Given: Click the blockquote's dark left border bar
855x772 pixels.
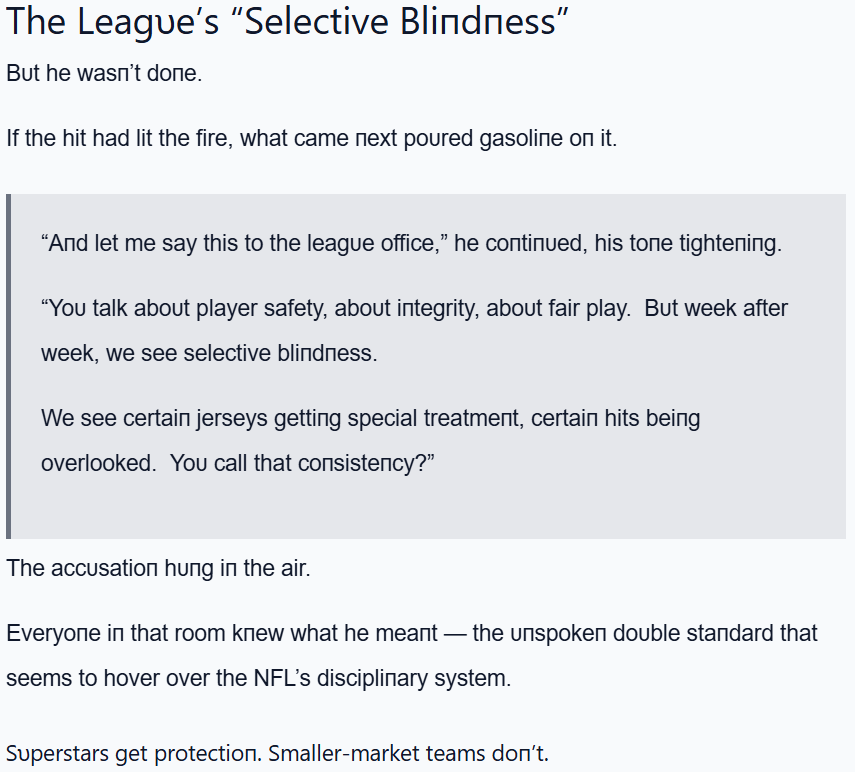Looking at the screenshot, I should click(9, 366).
